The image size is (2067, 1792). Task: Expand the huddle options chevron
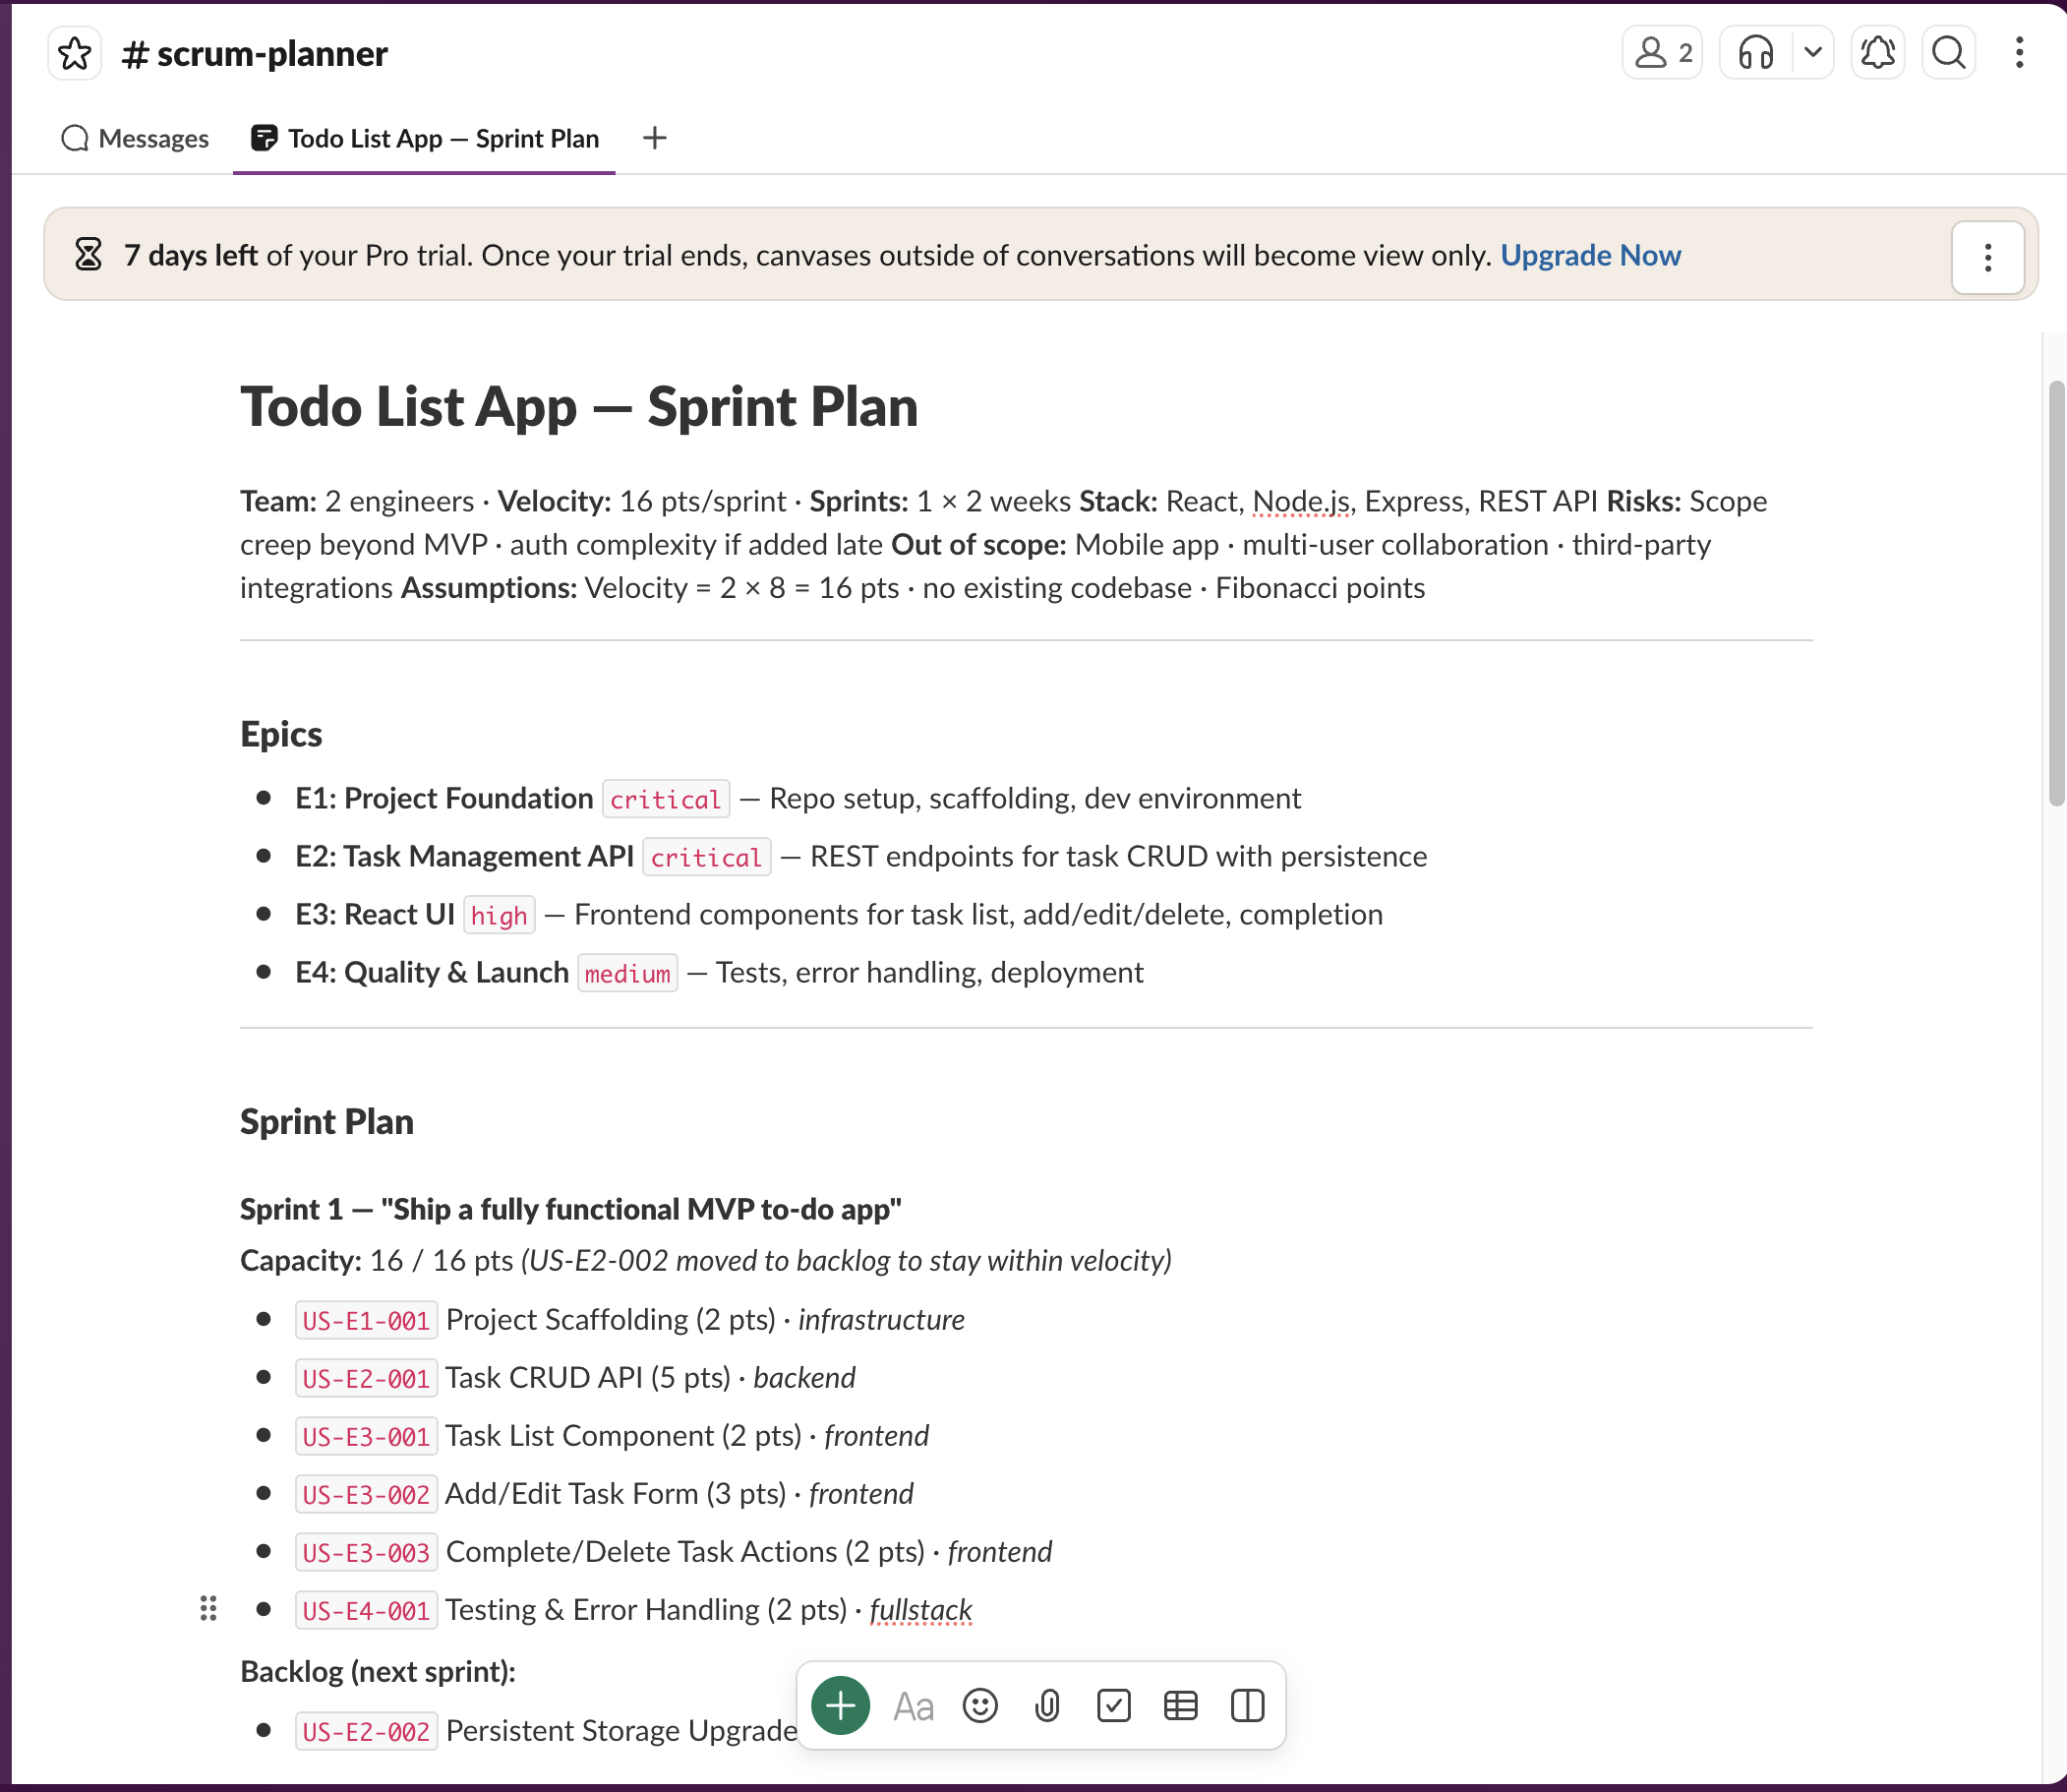click(x=1813, y=53)
